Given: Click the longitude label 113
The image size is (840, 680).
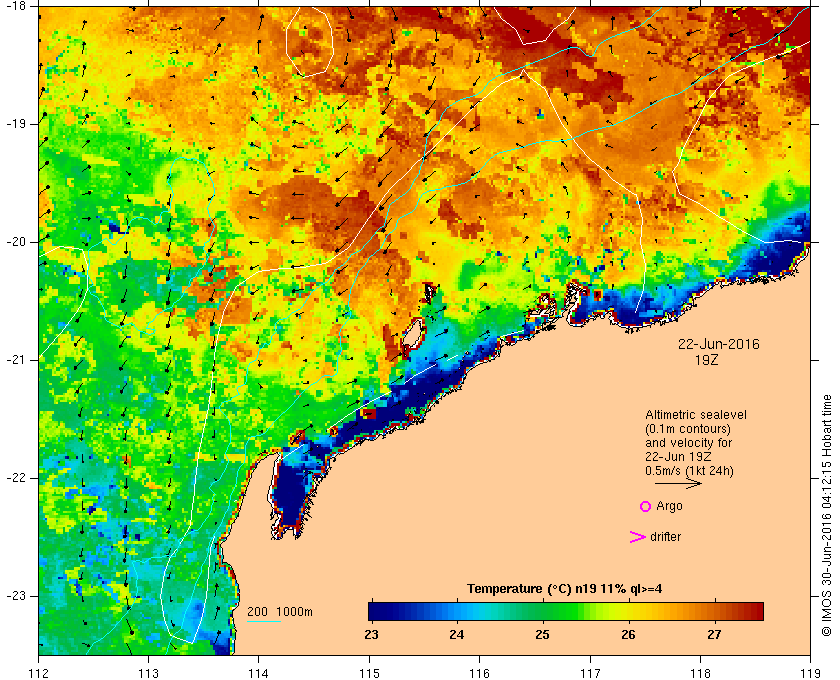Looking at the screenshot, I should 148,672.
